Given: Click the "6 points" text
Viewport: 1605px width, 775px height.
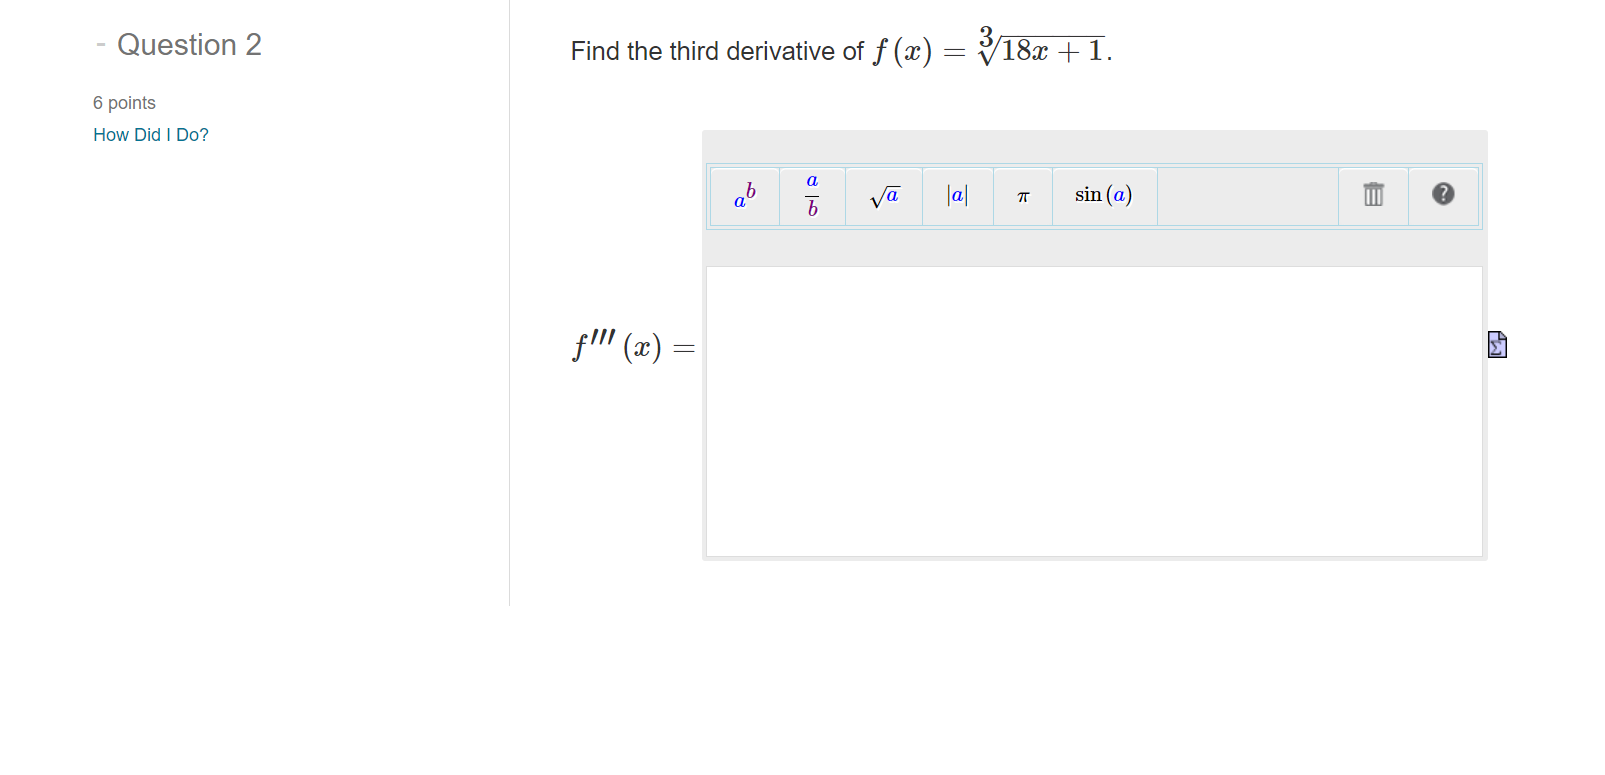Looking at the screenshot, I should pyautogui.click(x=124, y=102).
